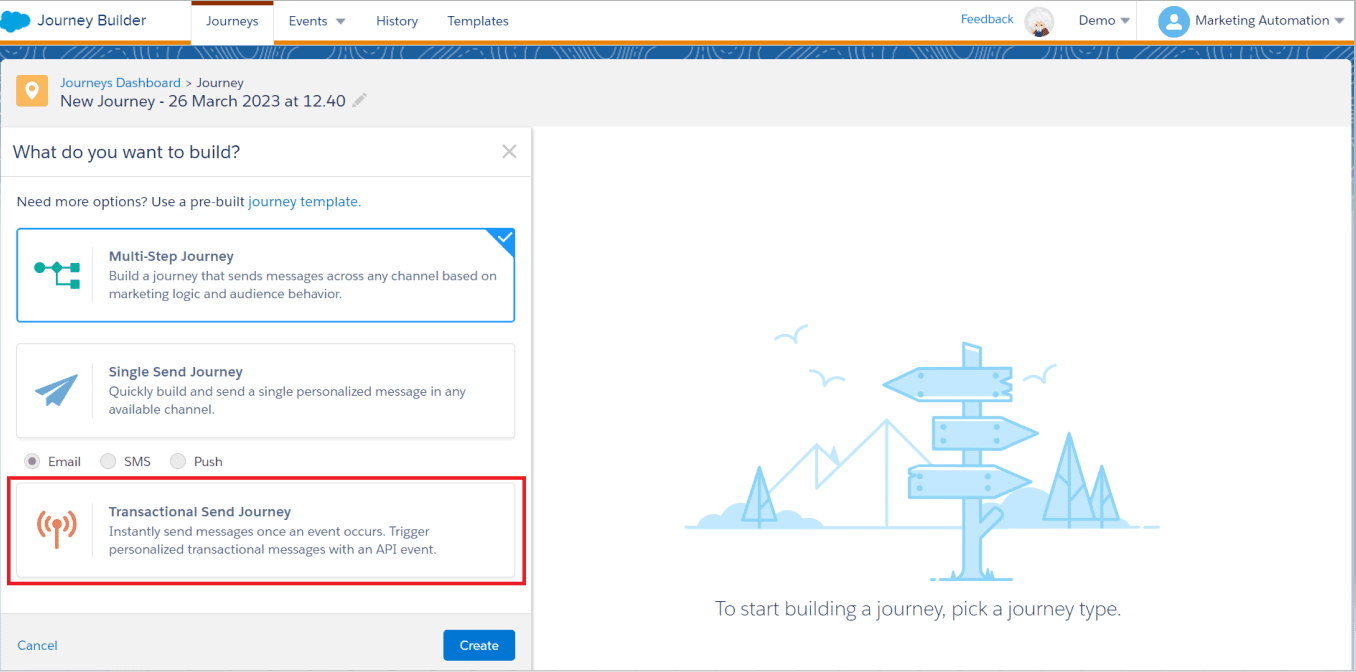Switch to the History tab
The width and height of the screenshot is (1356, 672).
[397, 21]
